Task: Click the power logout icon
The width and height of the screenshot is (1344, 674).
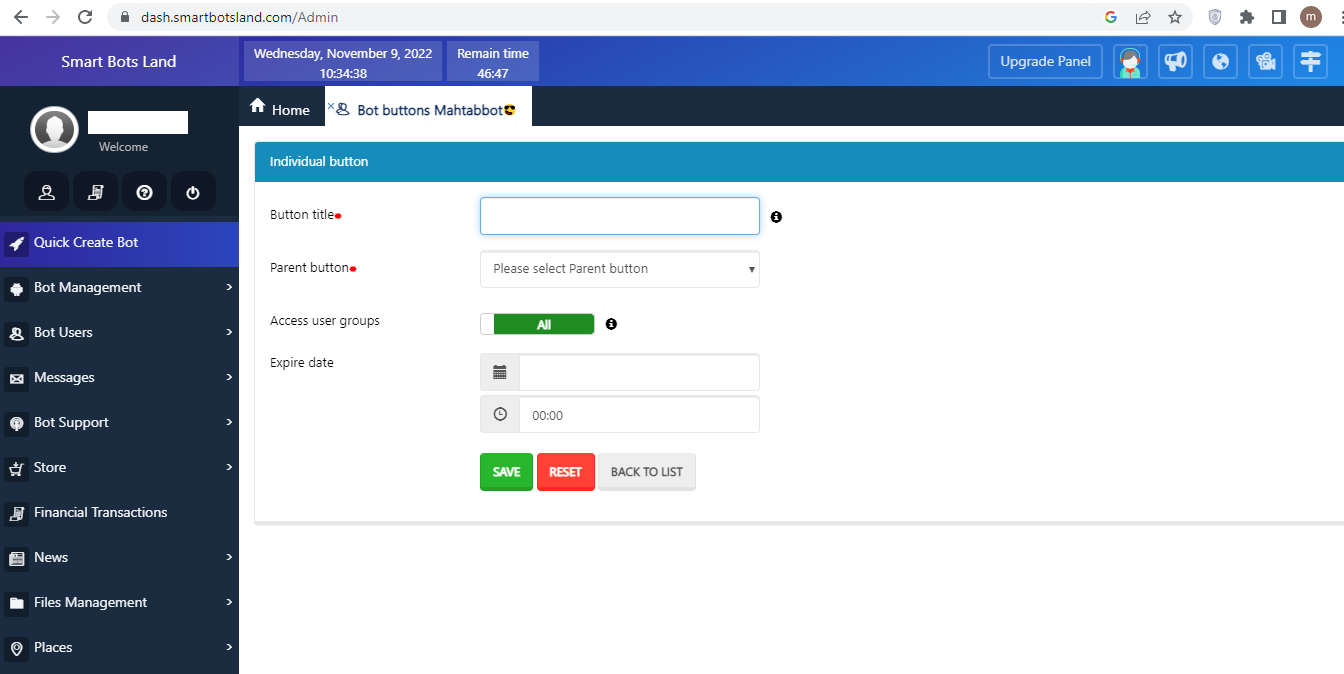Action: point(193,193)
